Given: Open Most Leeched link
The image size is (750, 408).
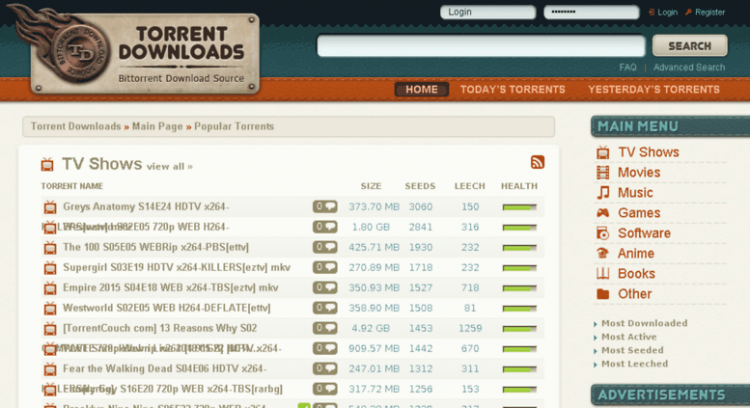Looking at the screenshot, I should [635, 364].
